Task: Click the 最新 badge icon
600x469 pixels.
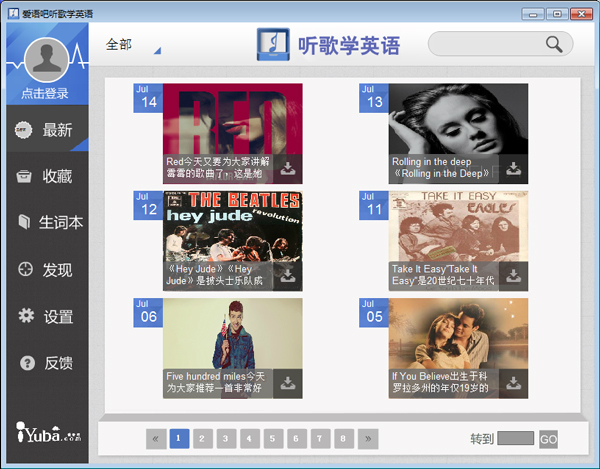Action: 24,130
